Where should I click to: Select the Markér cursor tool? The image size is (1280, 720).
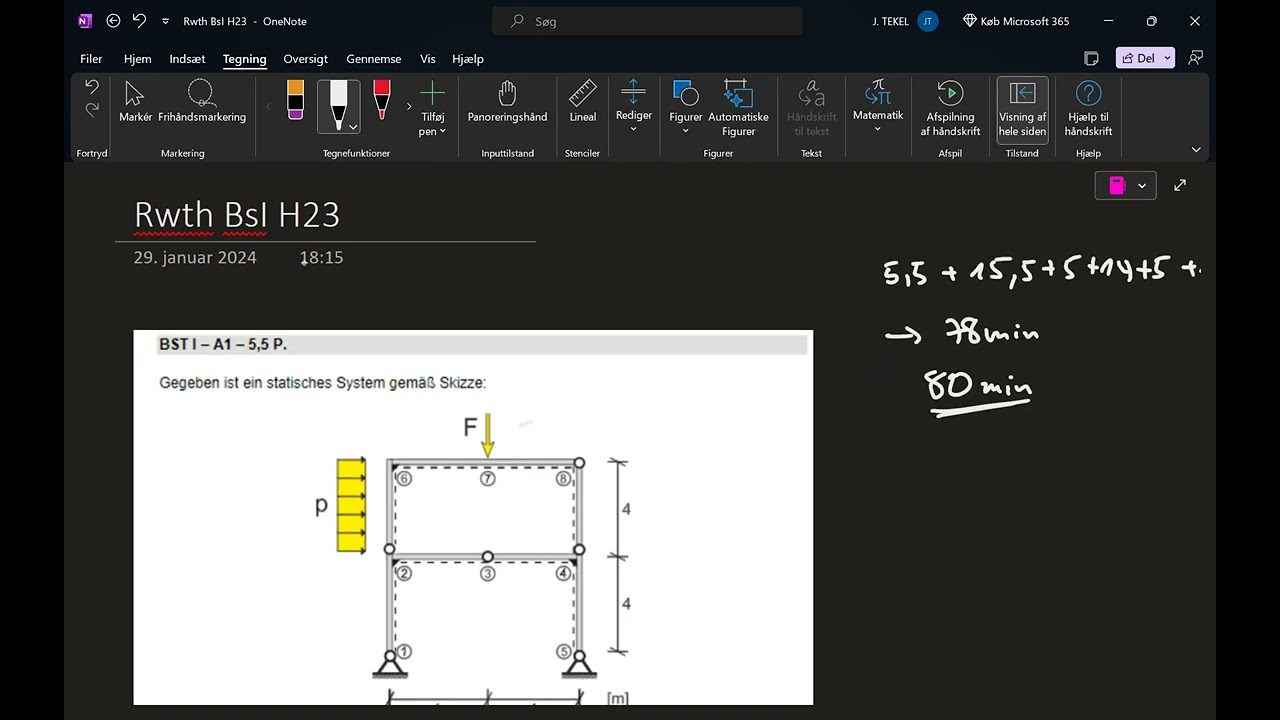click(135, 102)
